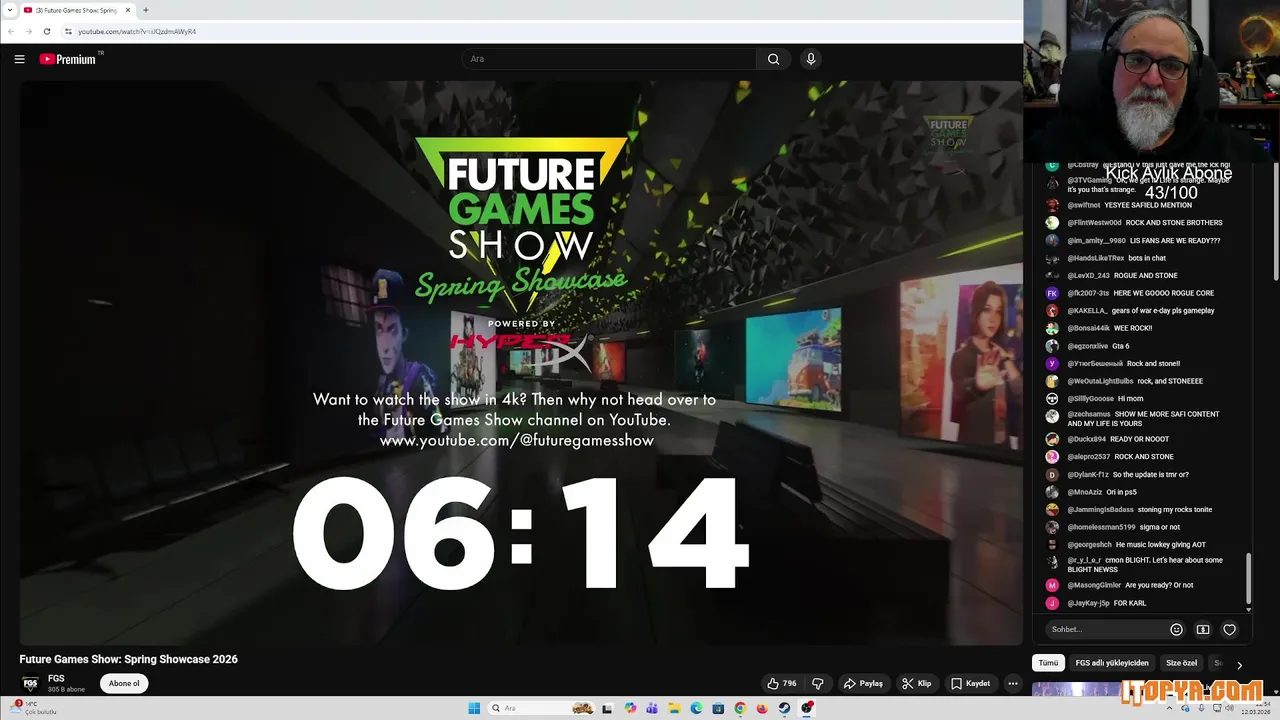This screenshot has height=720, width=1280.
Task: Click @egzonxlive message Gta 6
Action: 1087,346
